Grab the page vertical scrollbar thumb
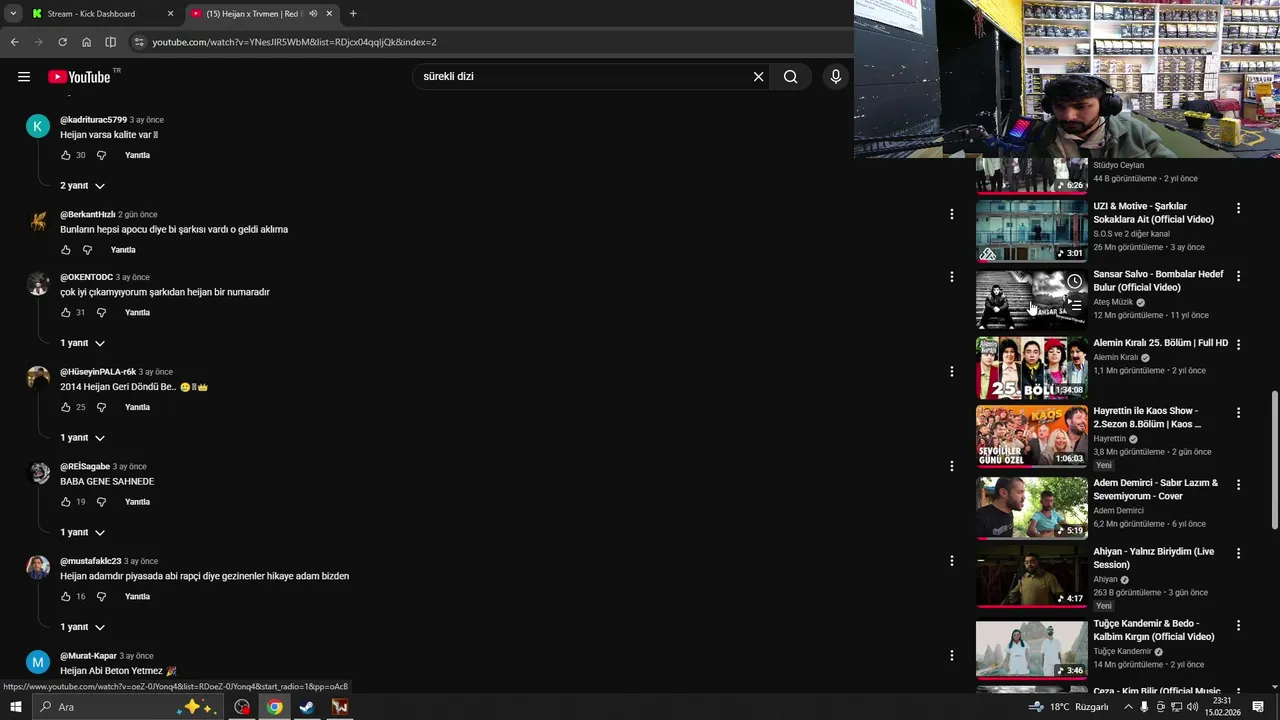The image size is (1280, 720). pyautogui.click(x=1274, y=460)
